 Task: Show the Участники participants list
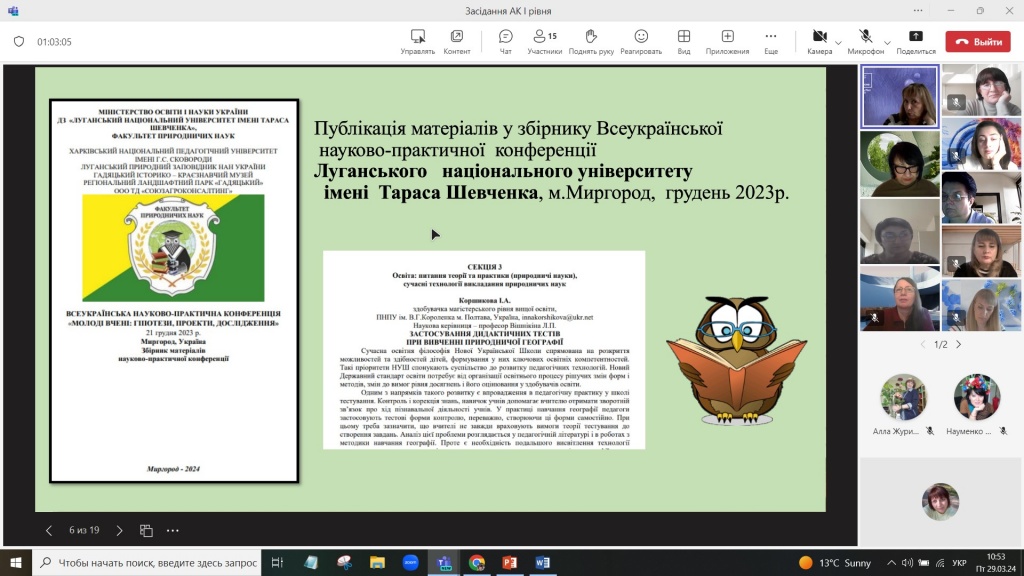coord(545,41)
